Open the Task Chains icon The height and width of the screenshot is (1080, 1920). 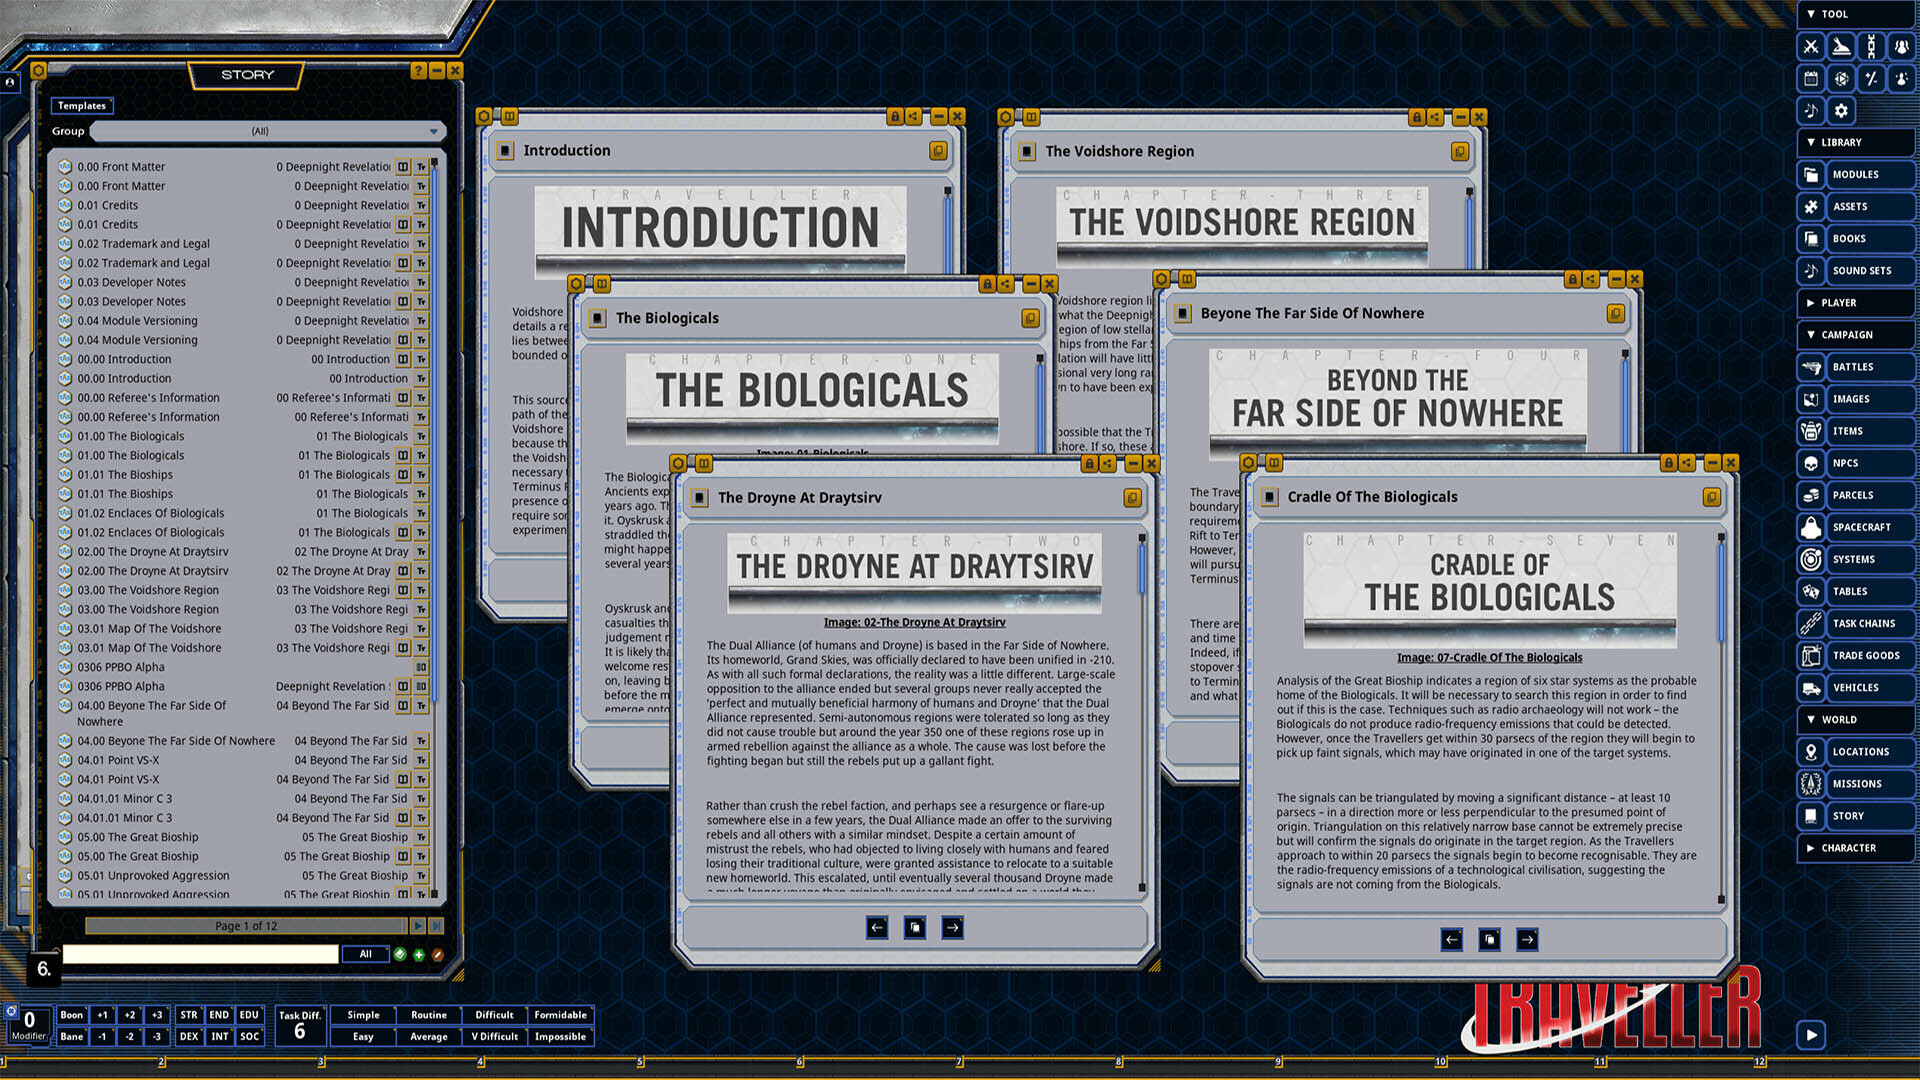coord(1811,623)
